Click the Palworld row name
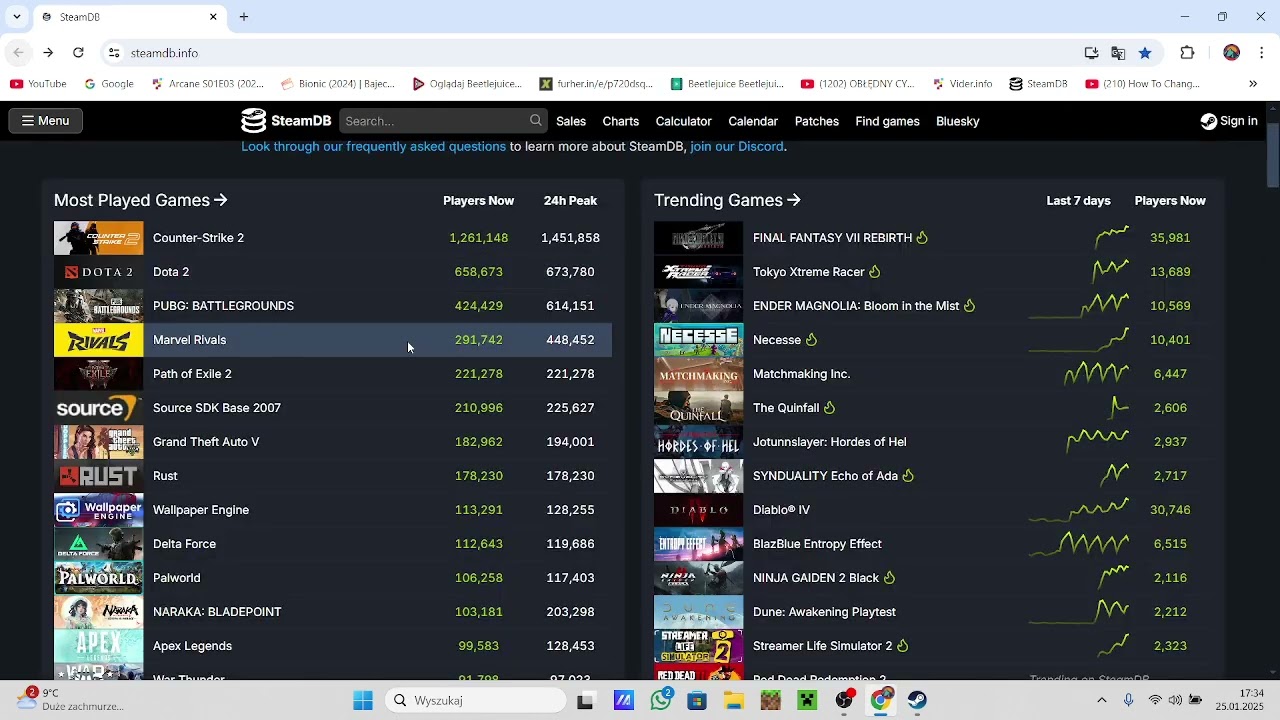 176,578
